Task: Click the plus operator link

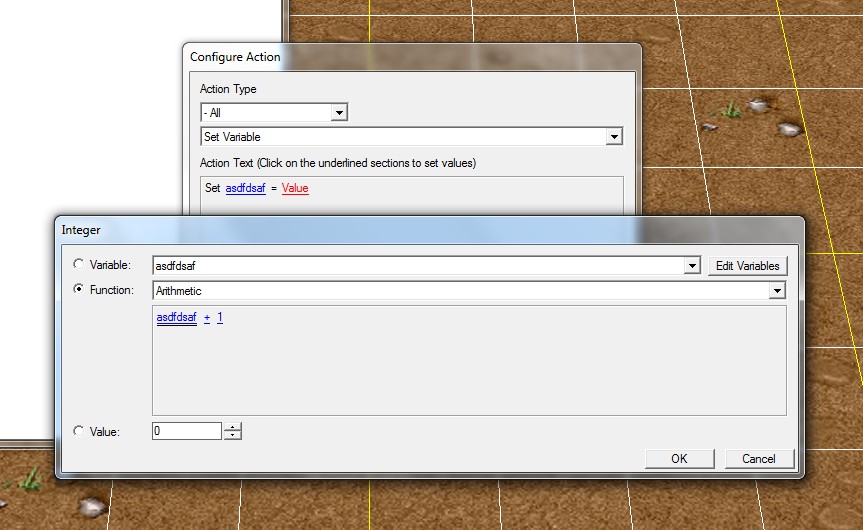Action: (x=207, y=318)
